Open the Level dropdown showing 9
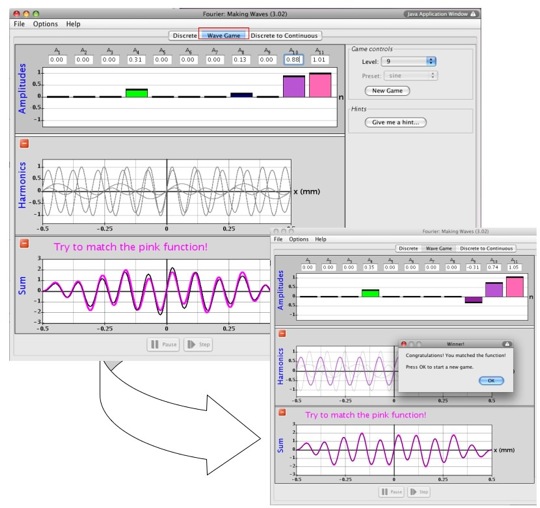 (x=409, y=62)
